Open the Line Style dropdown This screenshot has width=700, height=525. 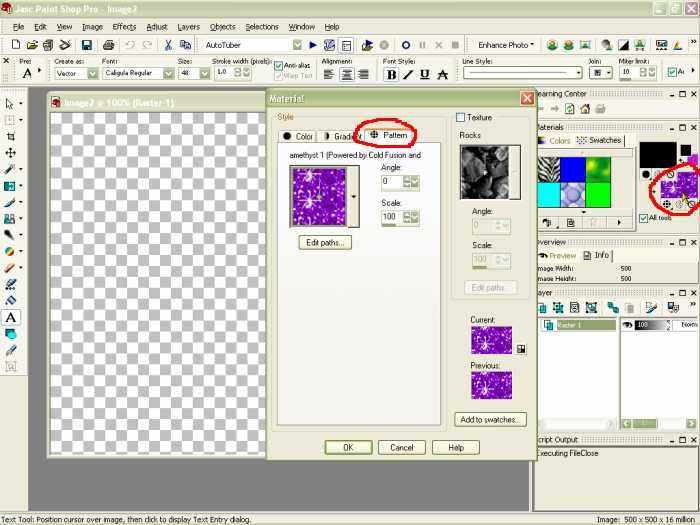click(x=579, y=73)
